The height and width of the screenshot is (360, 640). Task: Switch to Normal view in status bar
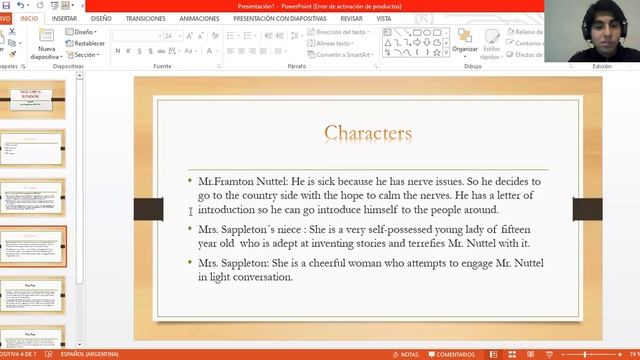coord(493,354)
